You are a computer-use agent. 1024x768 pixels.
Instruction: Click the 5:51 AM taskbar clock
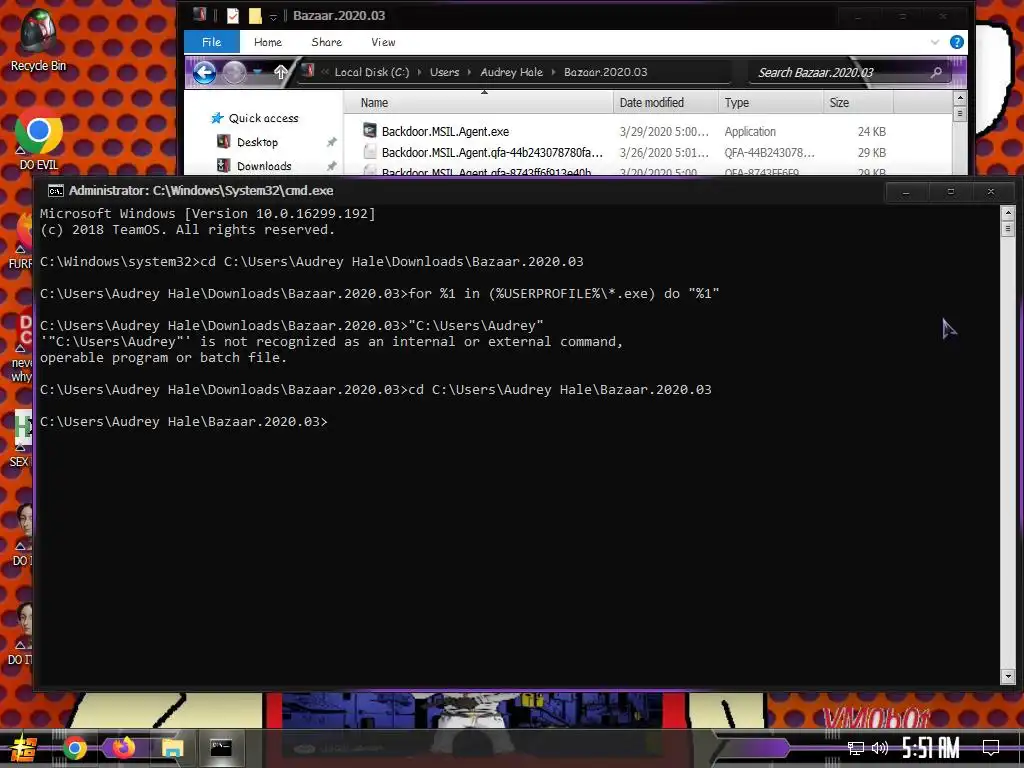pyautogui.click(x=931, y=748)
